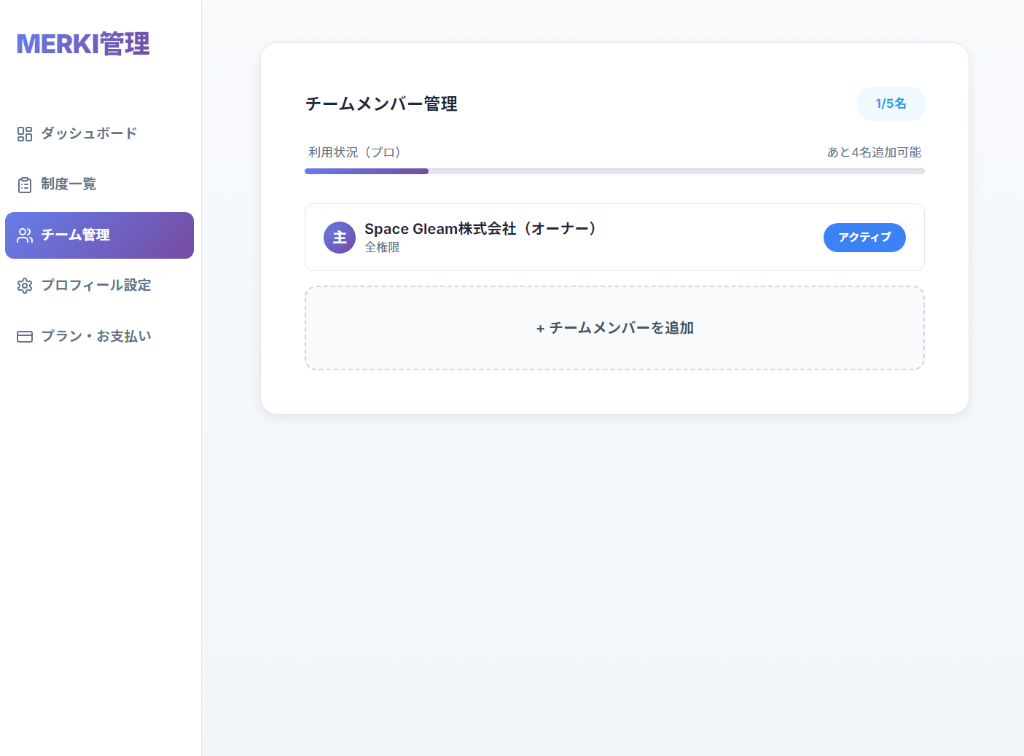The width and height of the screenshot is (1024, 756).
Task: Click the アクティブ status toggle badge
Action: 864,237
